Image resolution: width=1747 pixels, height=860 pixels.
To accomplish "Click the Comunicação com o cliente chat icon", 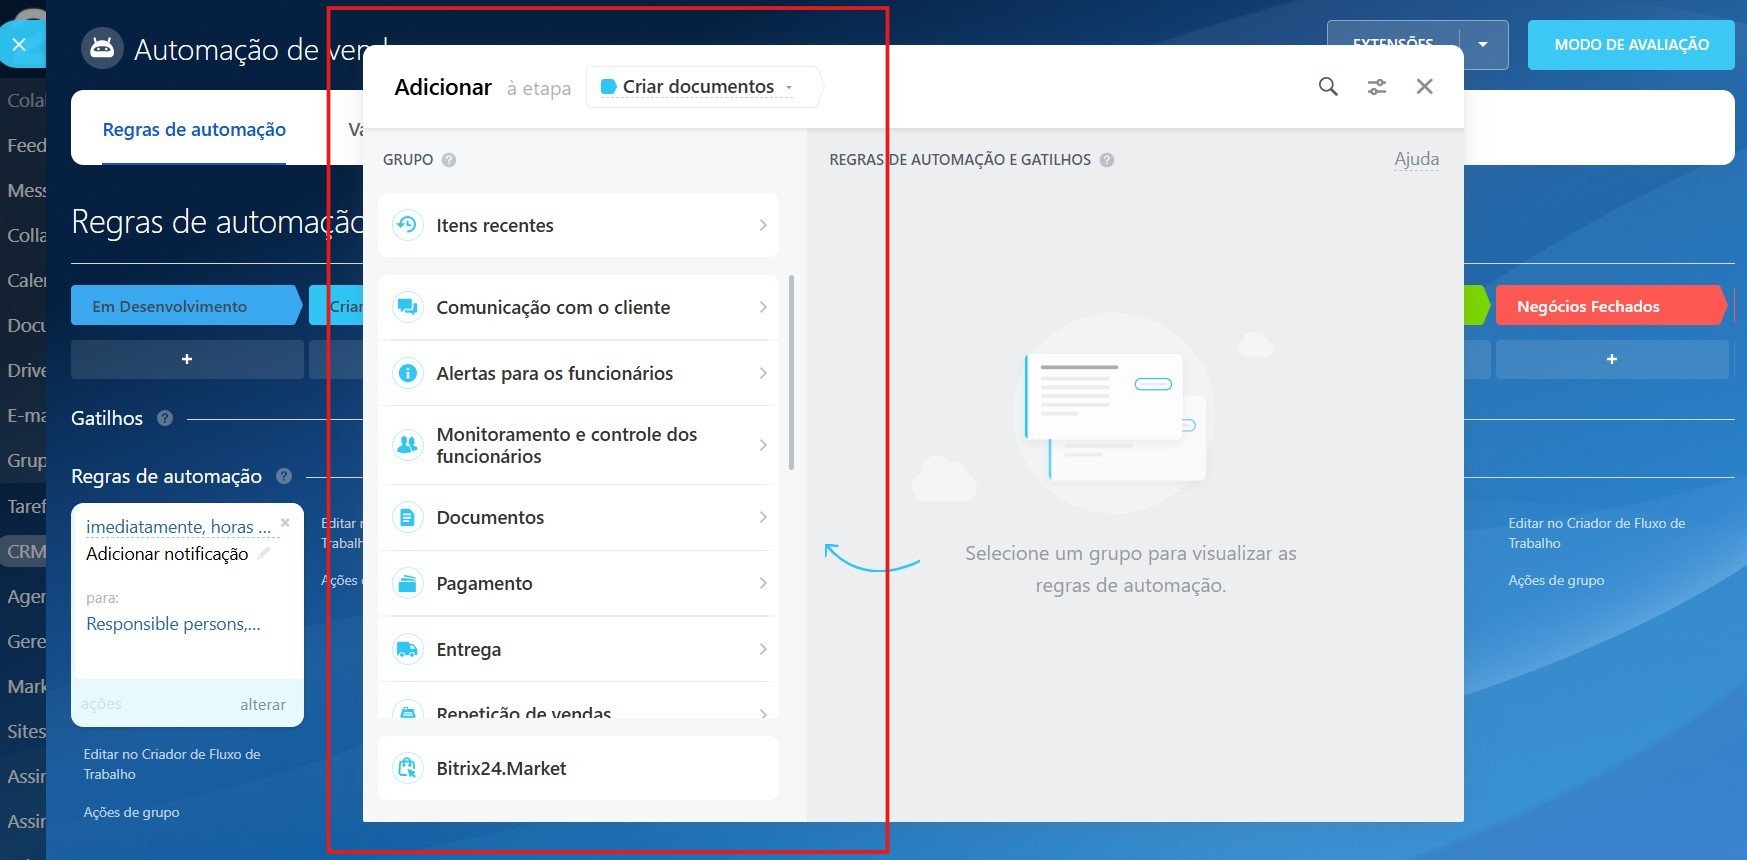I will point(407,307).
